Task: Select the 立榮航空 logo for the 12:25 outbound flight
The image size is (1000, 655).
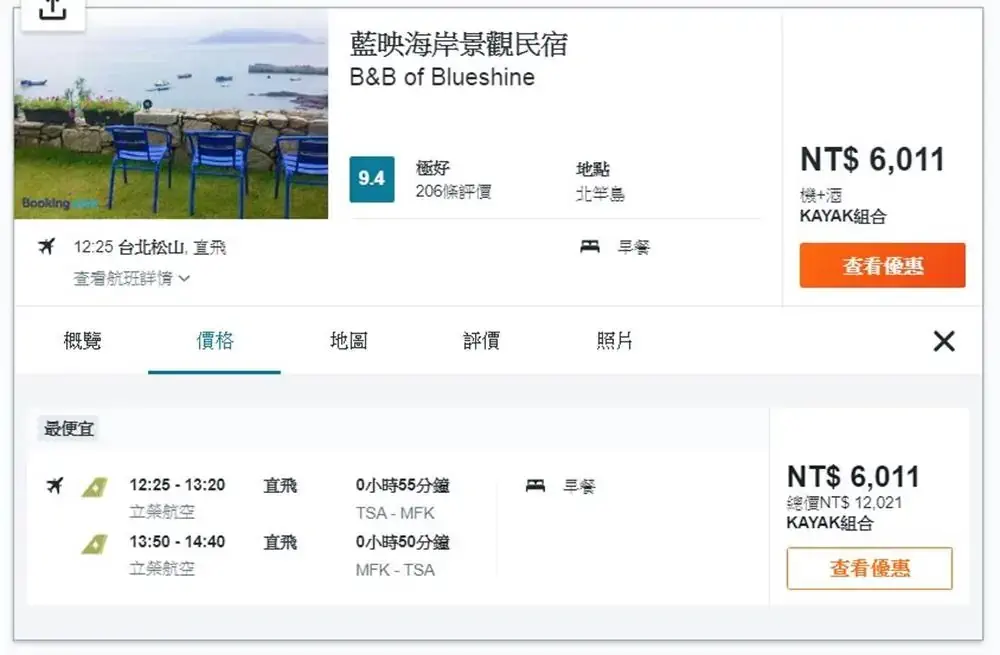Action: pos(94,489)
